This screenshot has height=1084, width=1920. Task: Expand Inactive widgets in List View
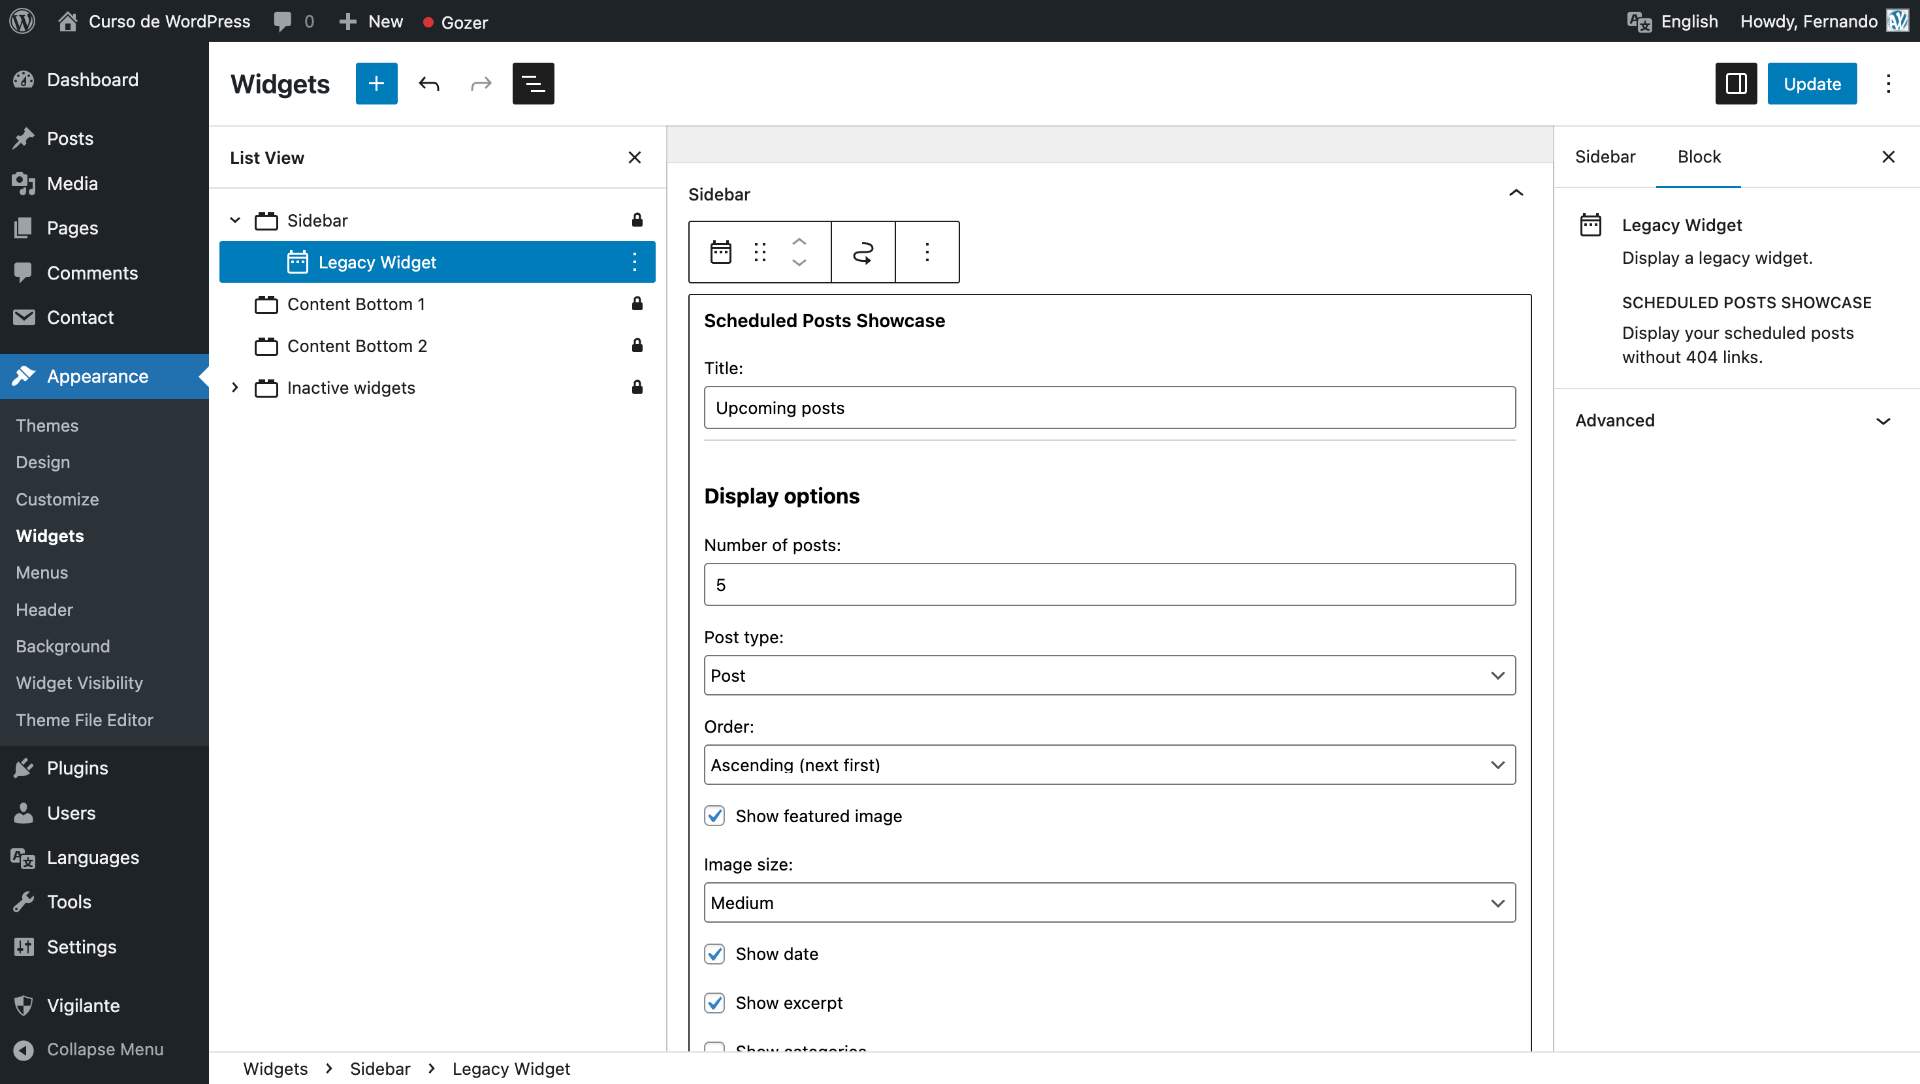point(235,388)
